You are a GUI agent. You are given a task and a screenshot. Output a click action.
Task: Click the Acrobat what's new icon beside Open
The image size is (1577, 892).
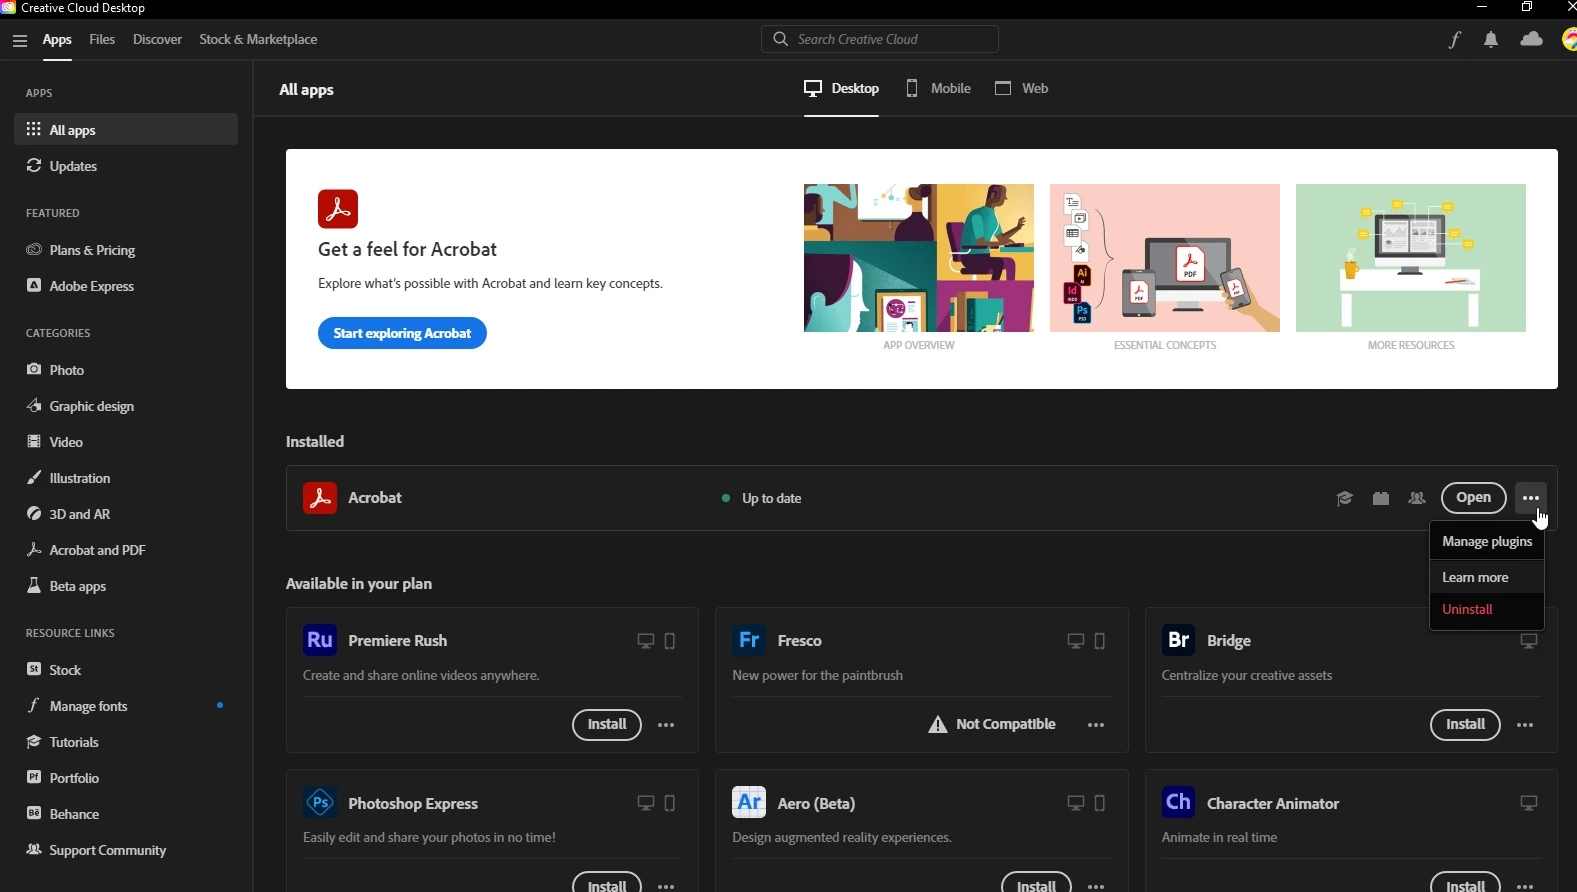1380,498
